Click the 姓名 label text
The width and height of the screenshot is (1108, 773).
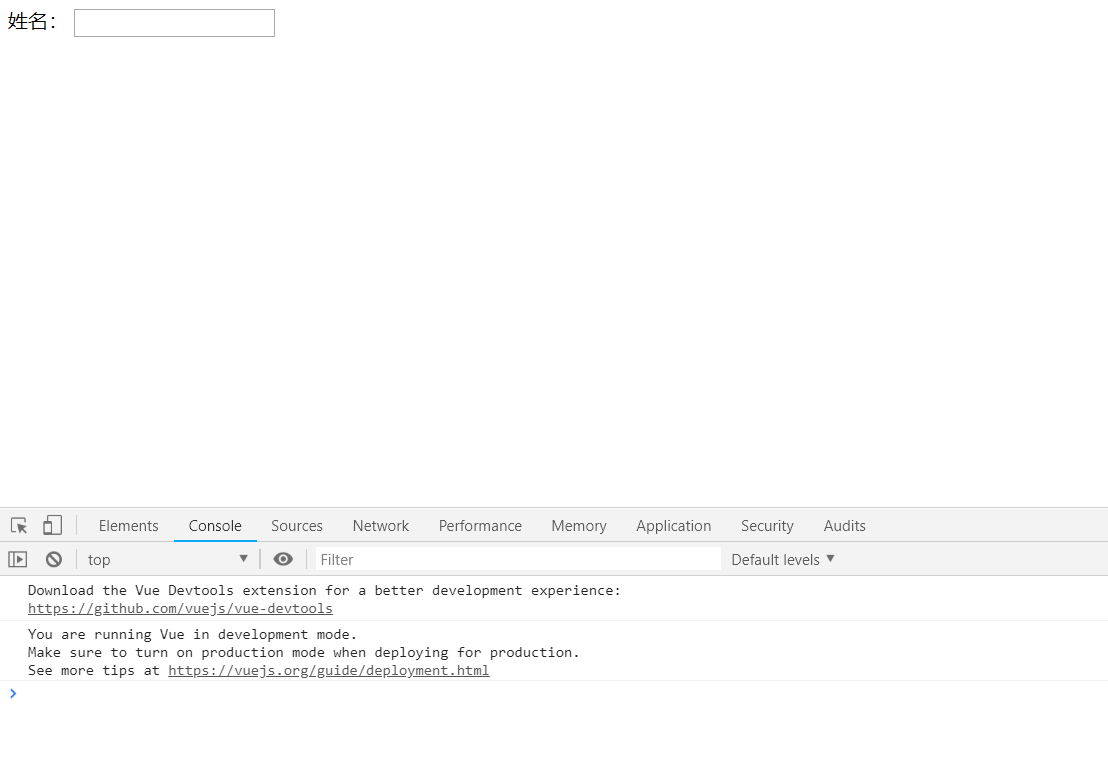click(32, 22)
